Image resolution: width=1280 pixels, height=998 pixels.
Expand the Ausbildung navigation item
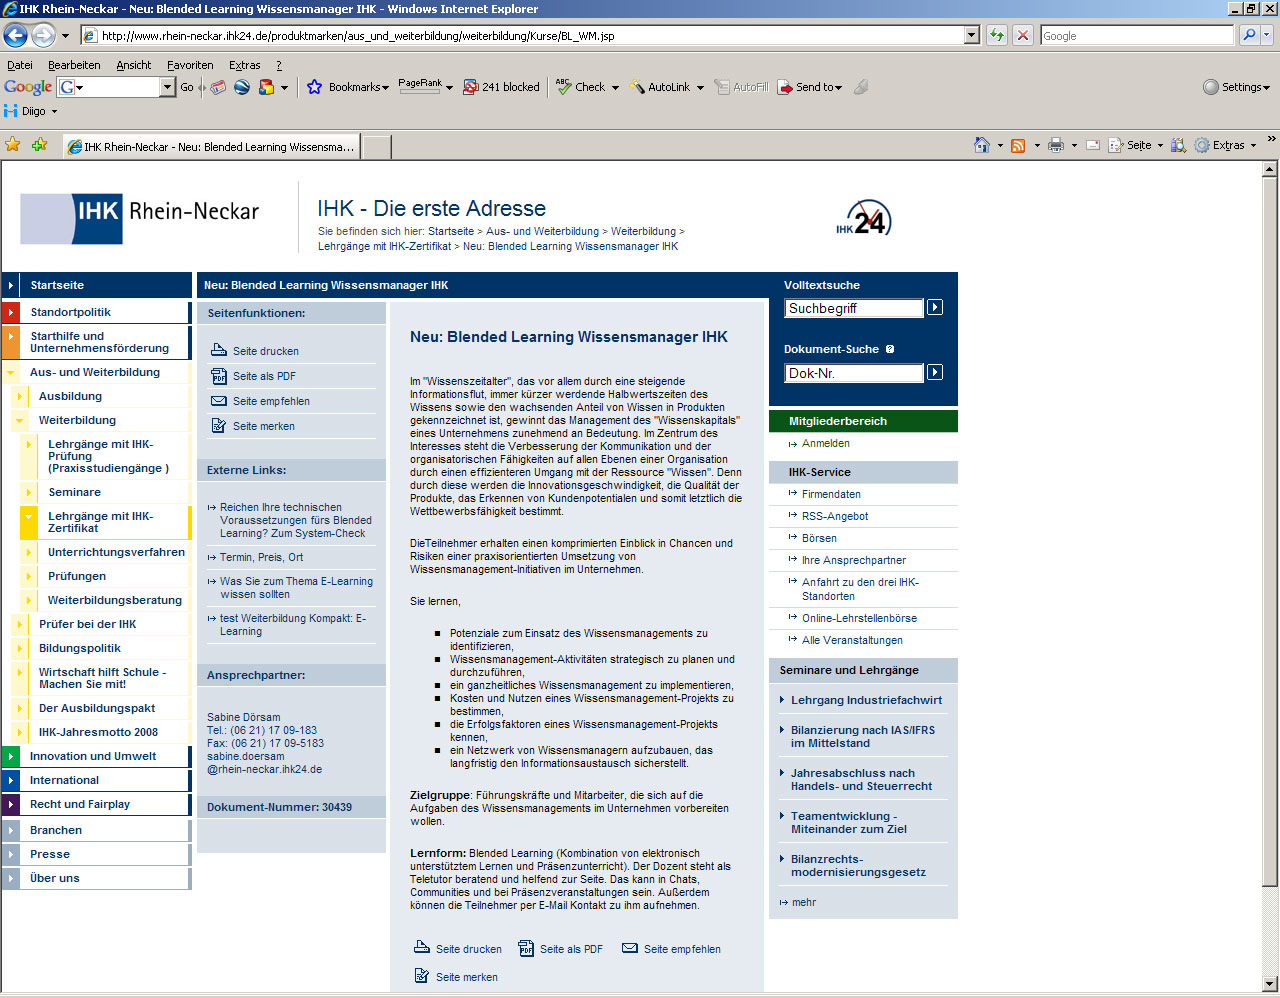click(x=19, y=396)
